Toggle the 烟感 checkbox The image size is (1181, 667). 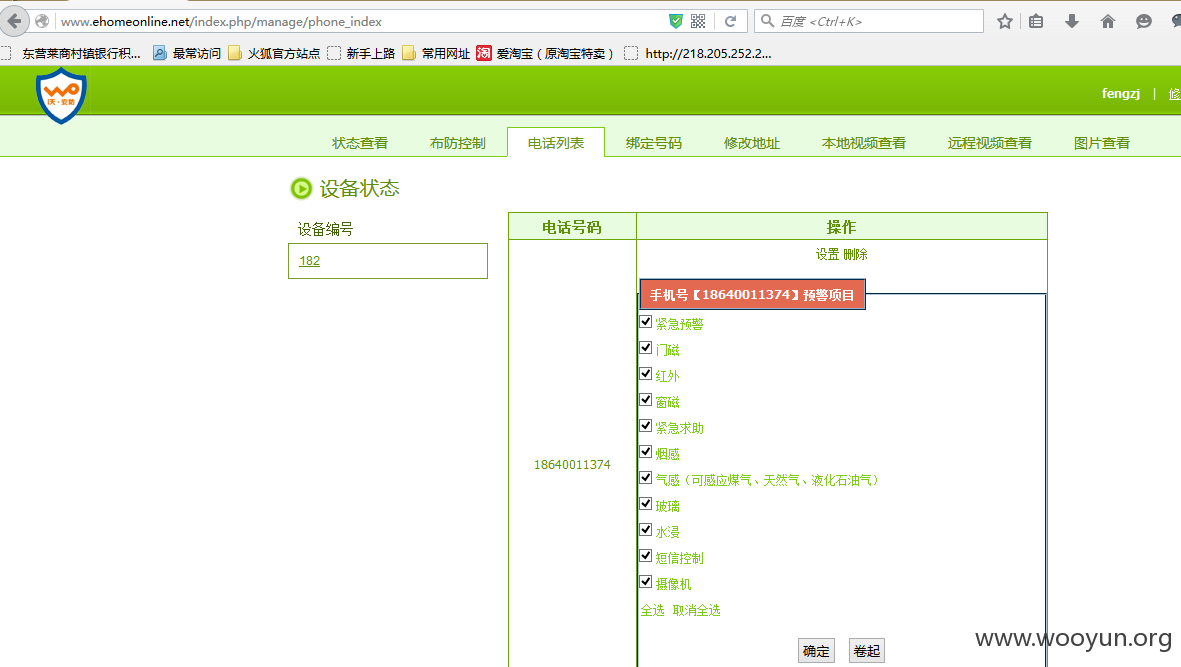click(x=645, y=452)
